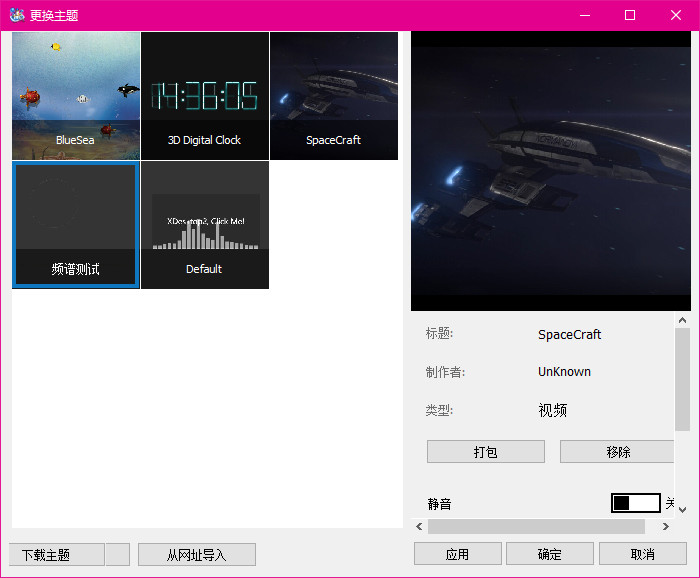Click the large SpaceCraft preview image
The image size is (700, 578).
pos(550,171)
